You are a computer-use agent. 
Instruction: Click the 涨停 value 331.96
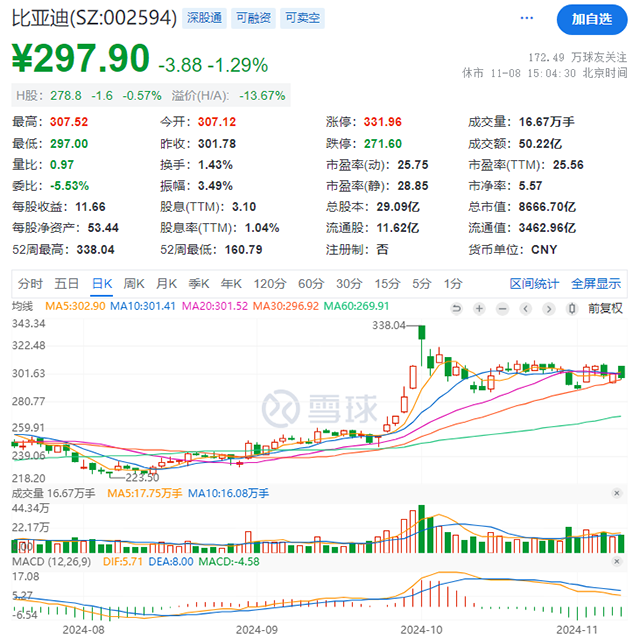click(382, 122)
